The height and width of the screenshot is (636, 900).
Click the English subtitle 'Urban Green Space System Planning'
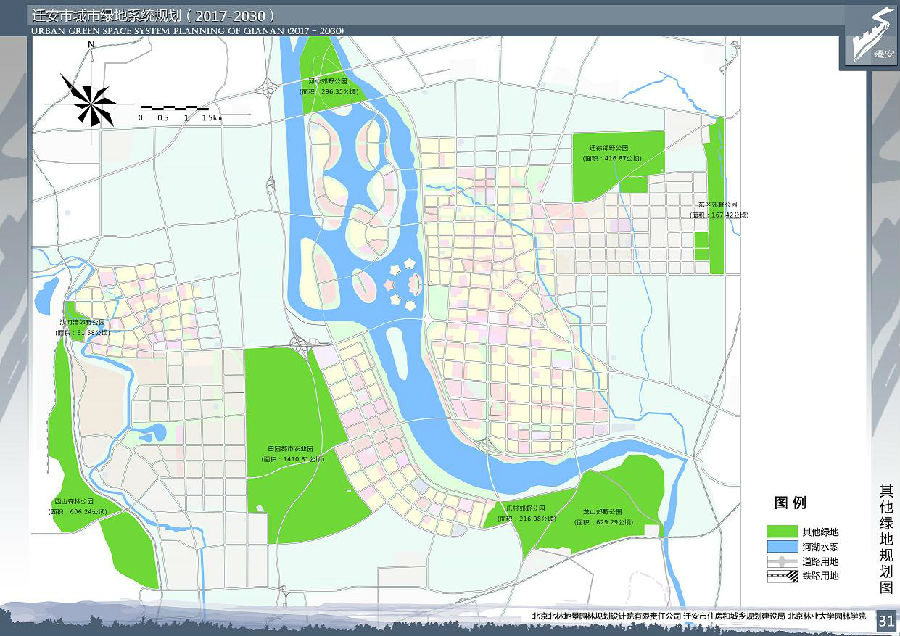pos(188,31)
